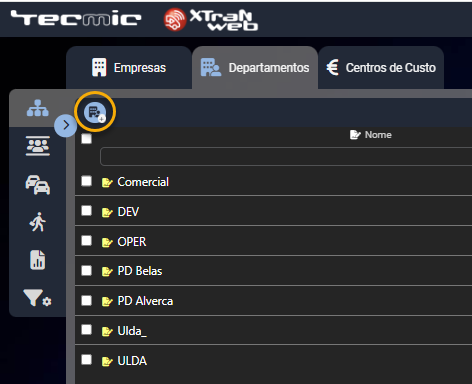Screen dimensions: 472x384
Task: Open the organization structure sidebar icon
Action: click(x=38, y=108)
